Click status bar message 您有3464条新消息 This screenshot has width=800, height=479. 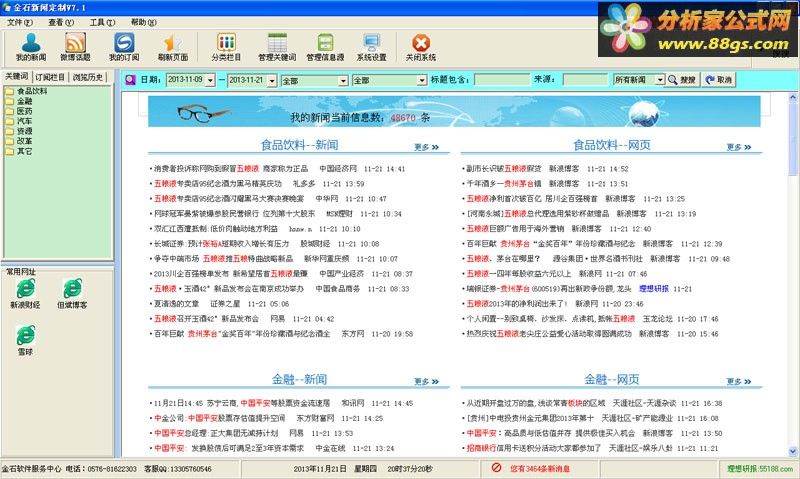point(540,468)
